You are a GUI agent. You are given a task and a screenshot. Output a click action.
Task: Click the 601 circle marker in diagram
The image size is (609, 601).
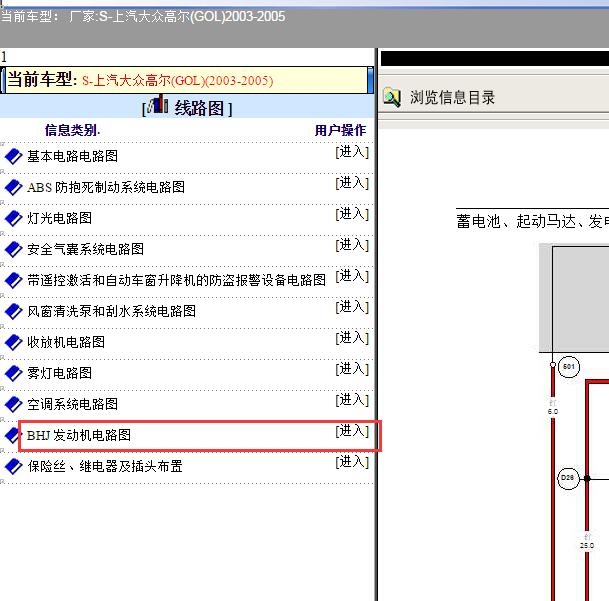569,367
